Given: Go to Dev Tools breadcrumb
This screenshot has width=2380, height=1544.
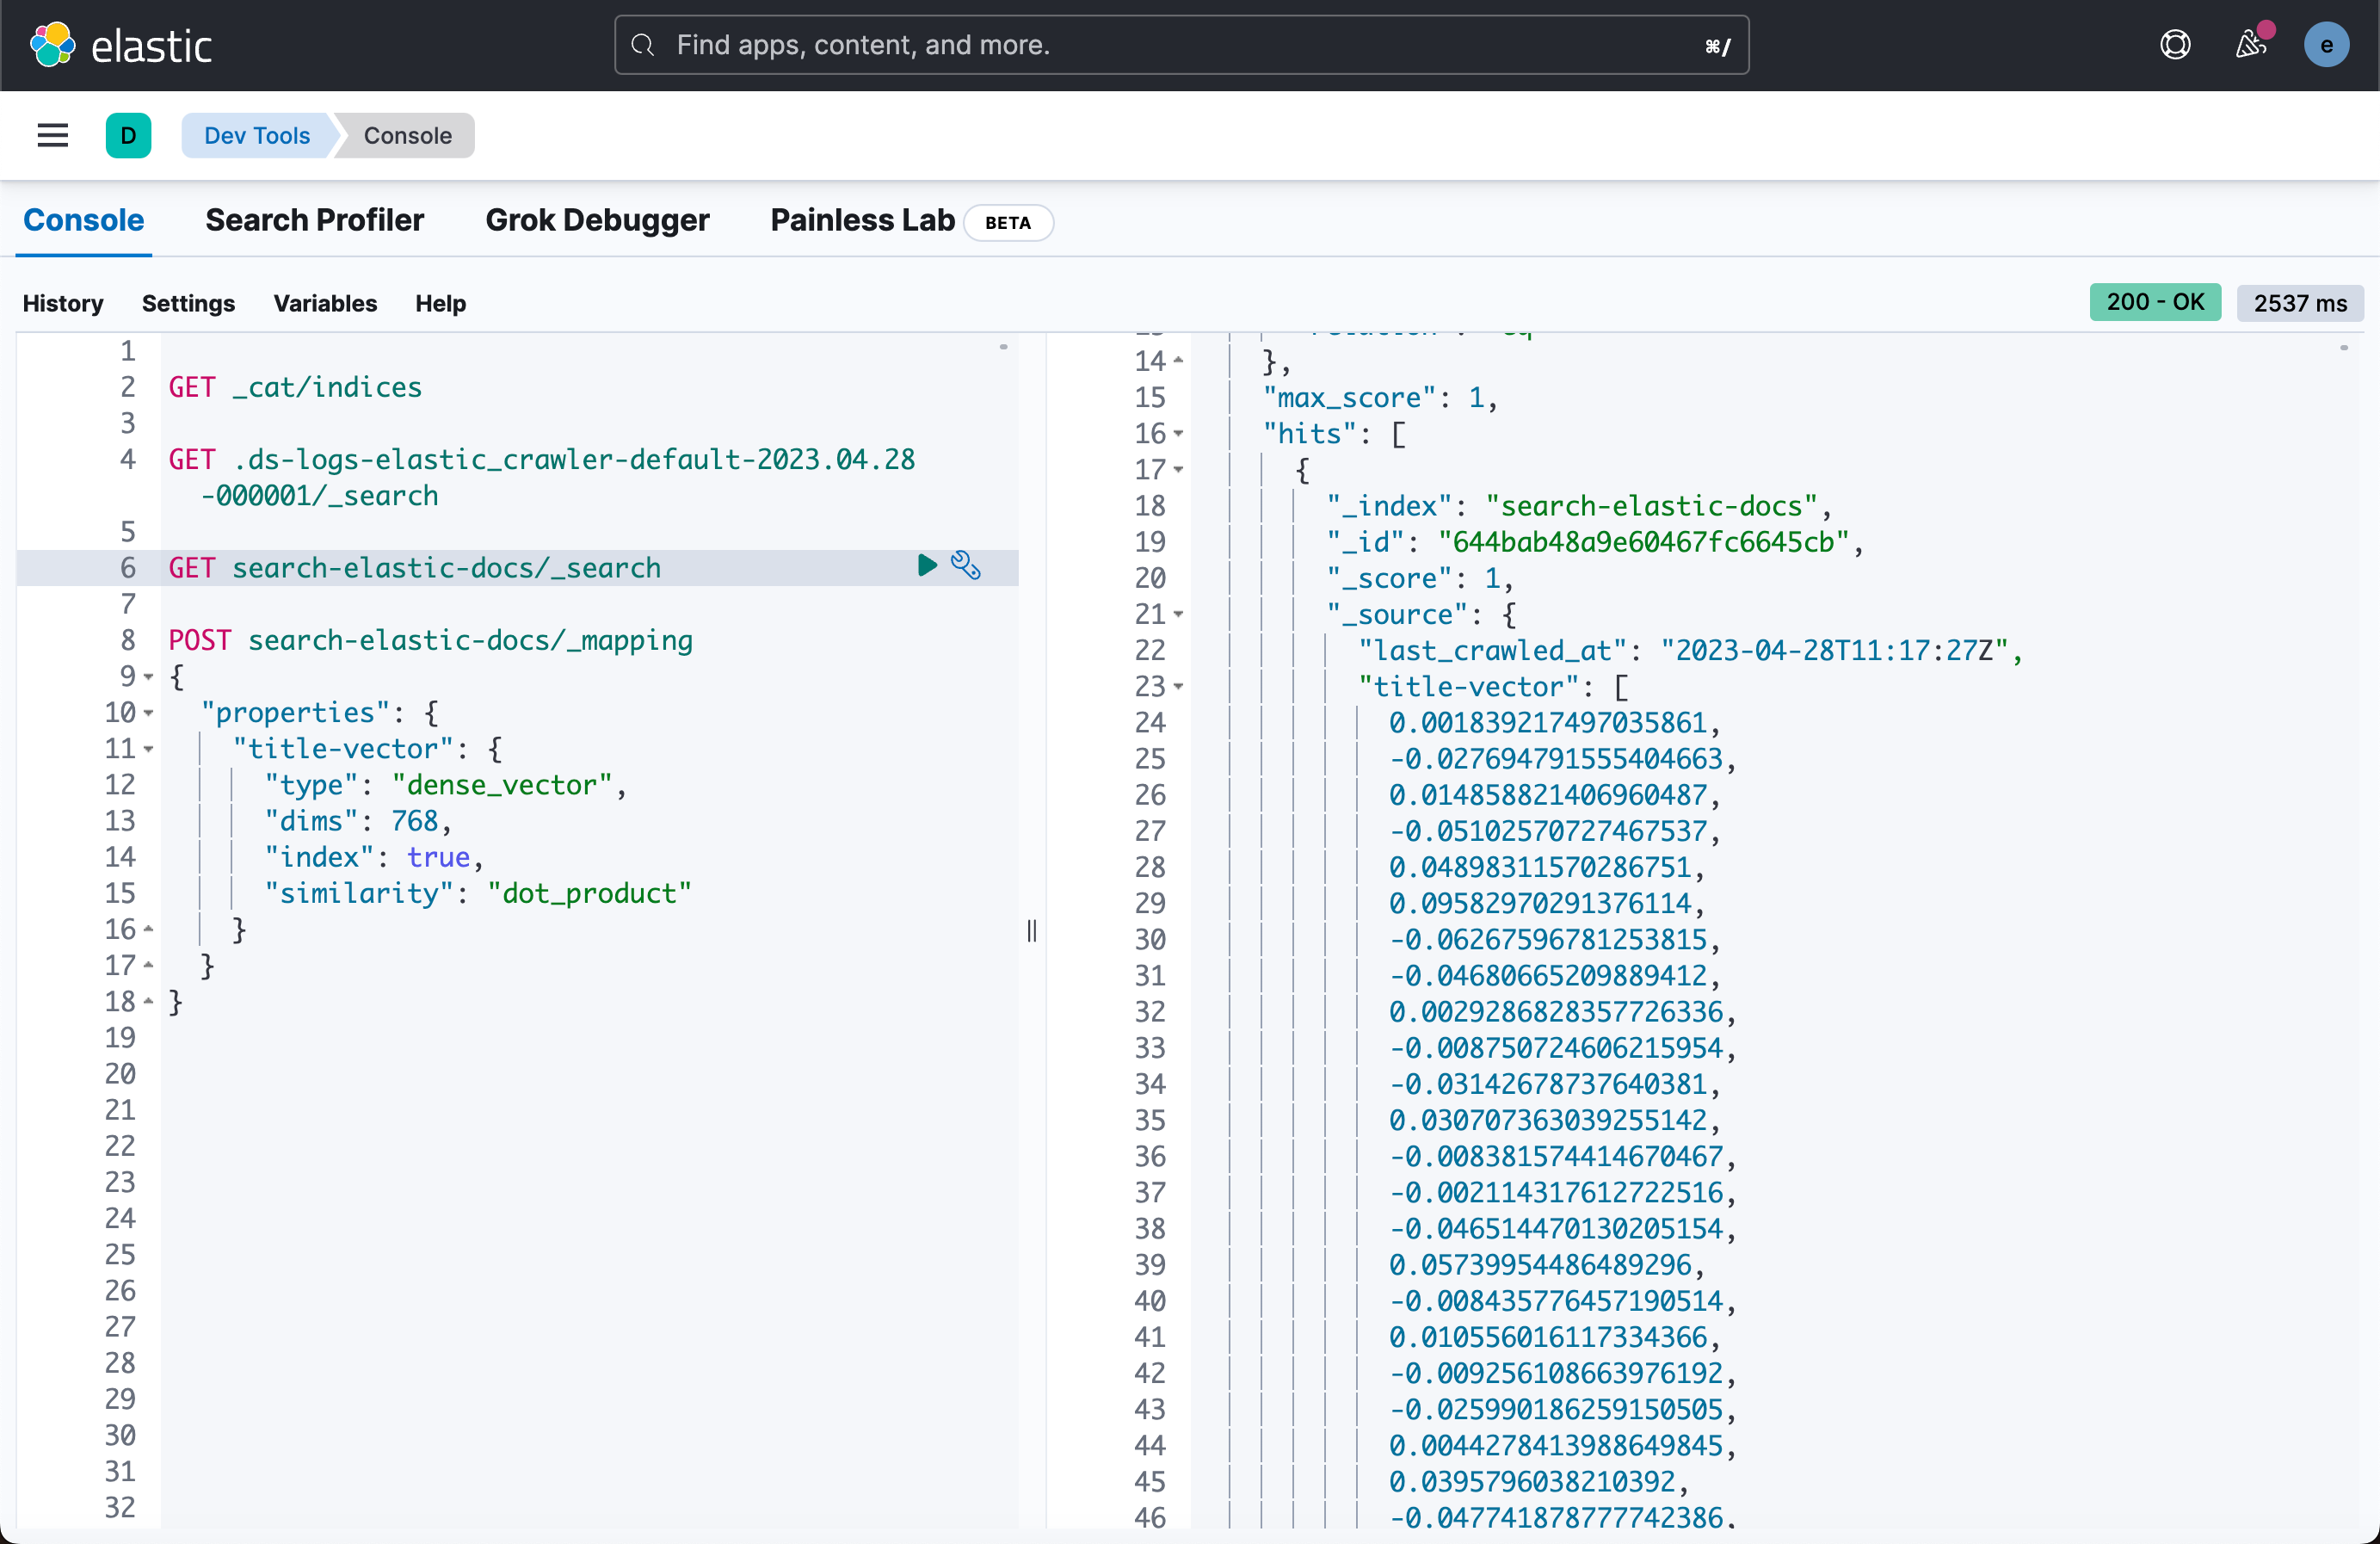Looking at the screenshot, I should coord(257,135).
